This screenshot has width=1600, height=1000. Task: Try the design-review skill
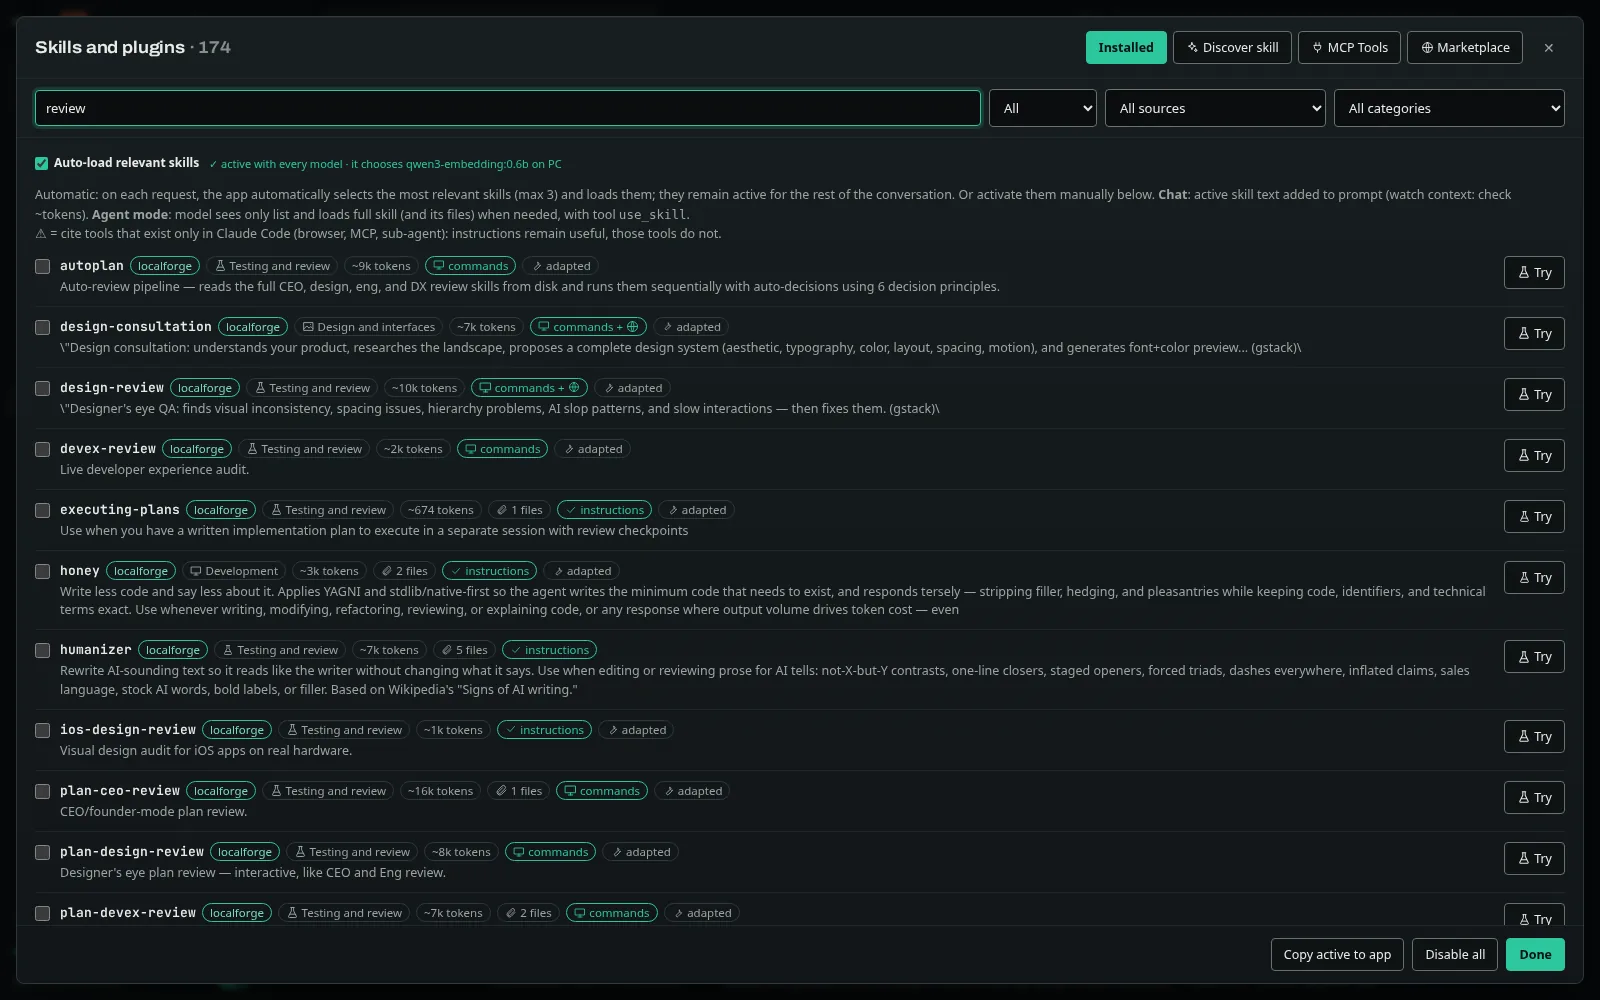pyautogui.click(x=1534, y=394)
